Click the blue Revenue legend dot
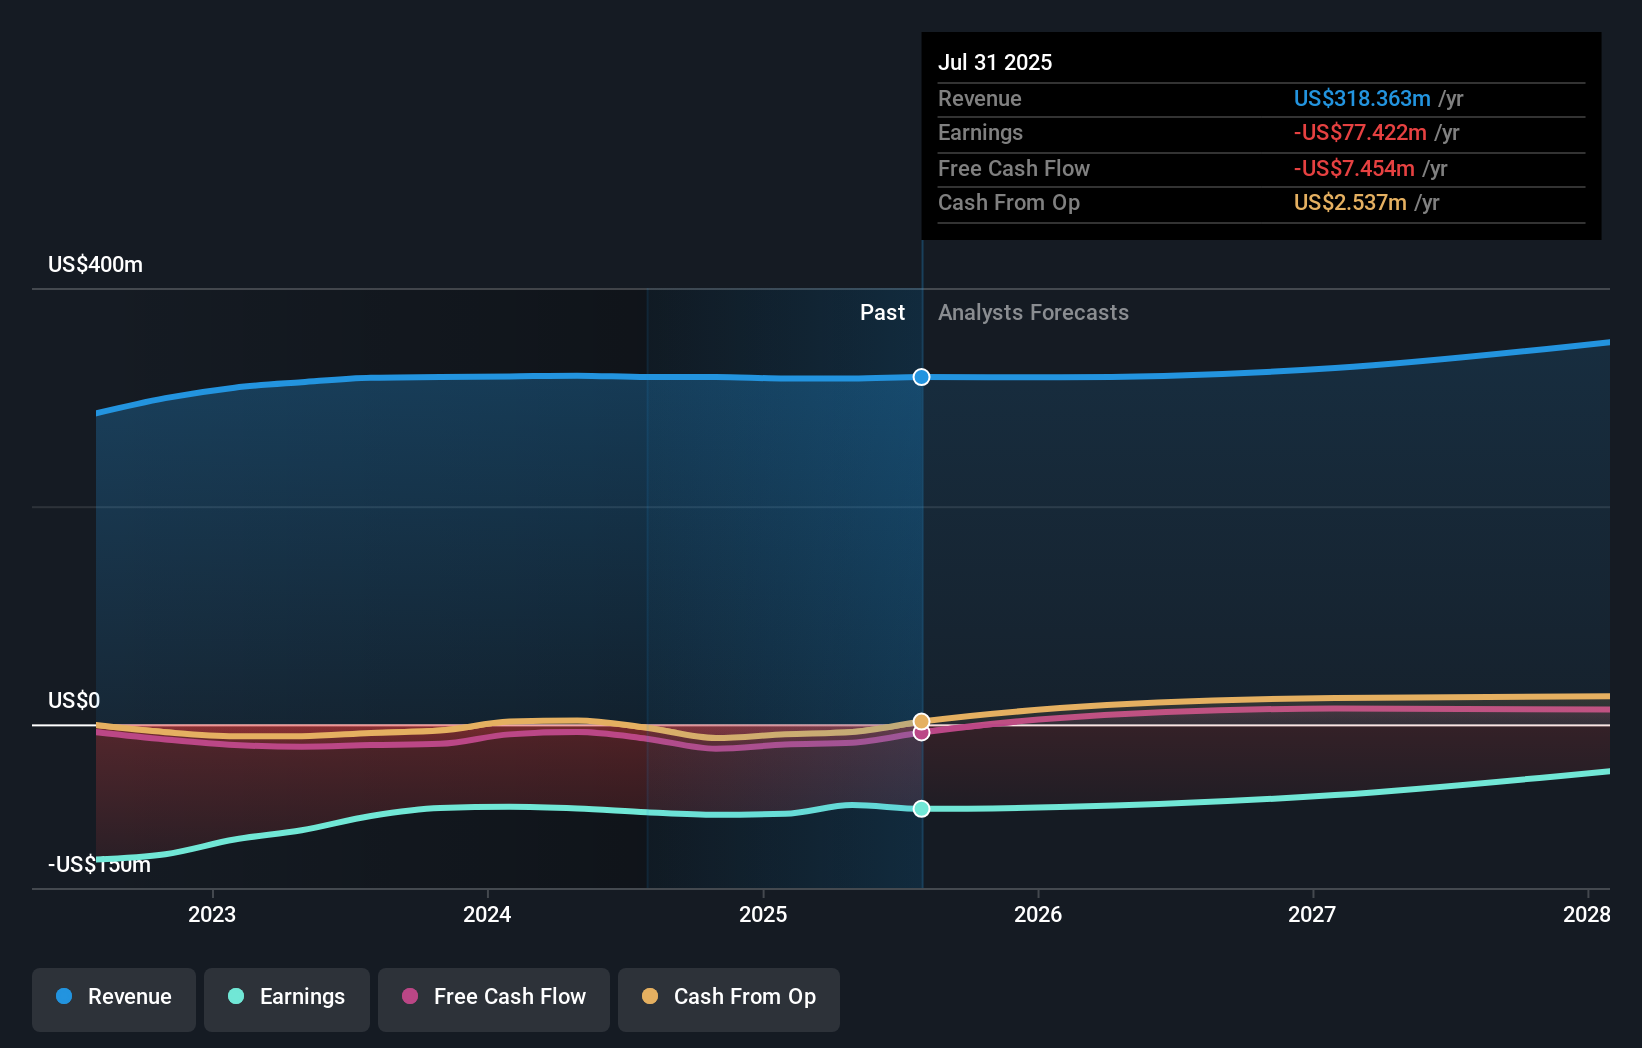 [x=65, y=997]
